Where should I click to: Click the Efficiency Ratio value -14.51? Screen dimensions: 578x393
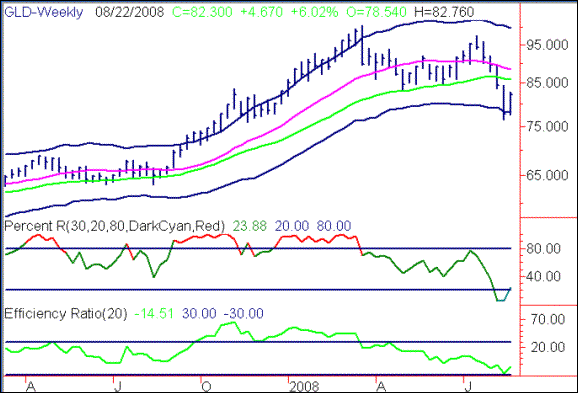[x=154, y=314]
